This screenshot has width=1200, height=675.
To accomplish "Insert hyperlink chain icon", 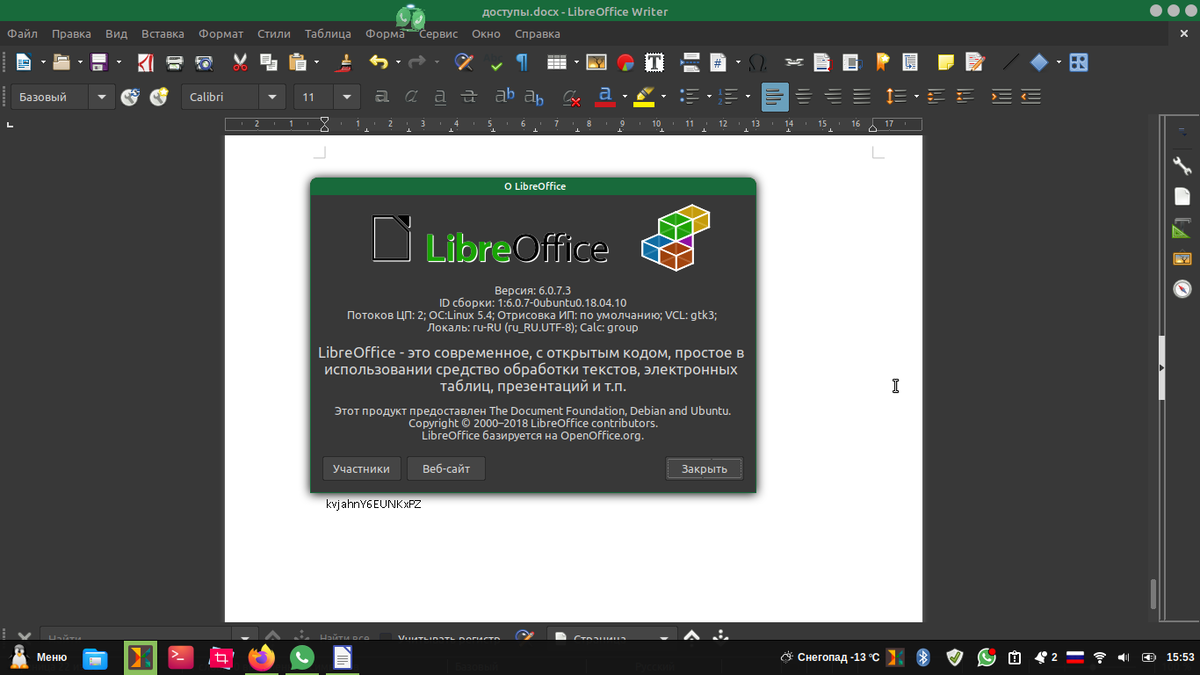I will [x=794, y=62].
